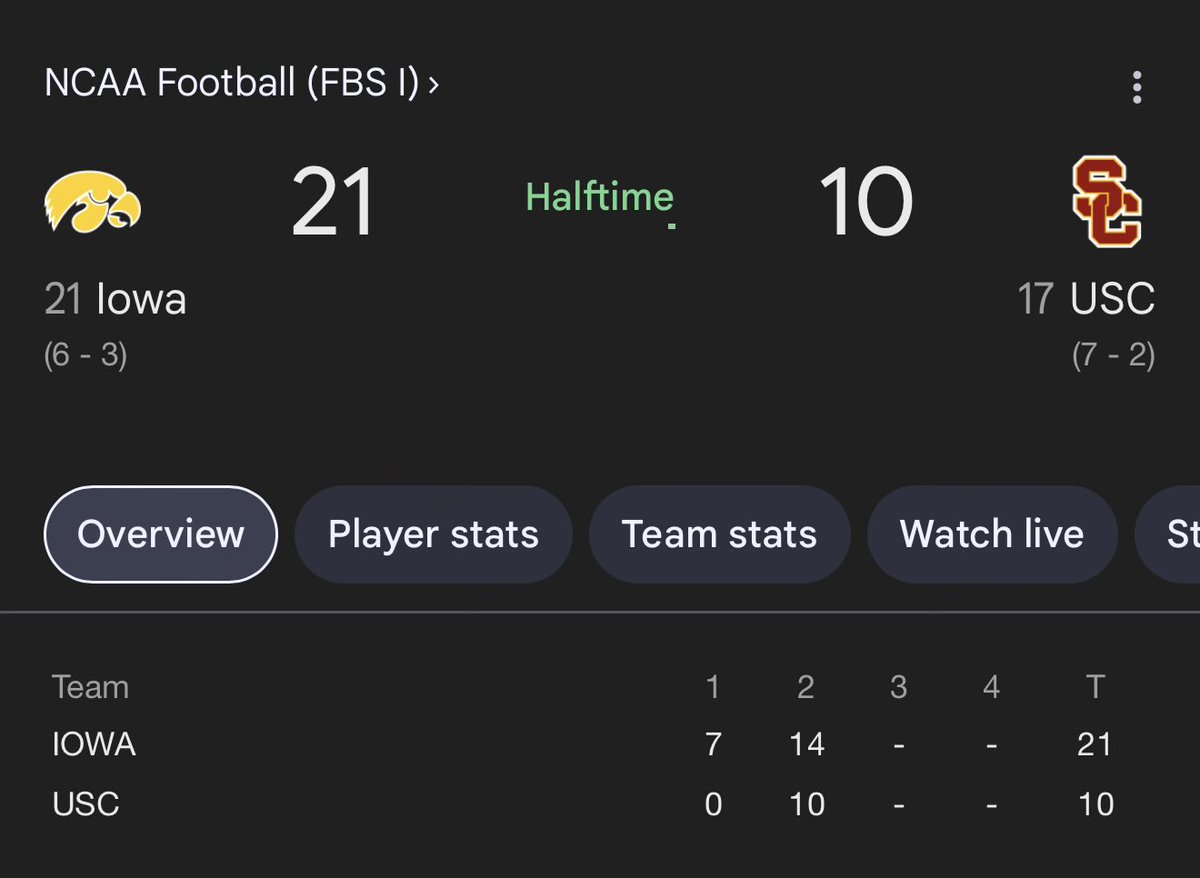Click Iowa's score of 21
Viewport: 1200px width, 878px height.
coord(333,203)
